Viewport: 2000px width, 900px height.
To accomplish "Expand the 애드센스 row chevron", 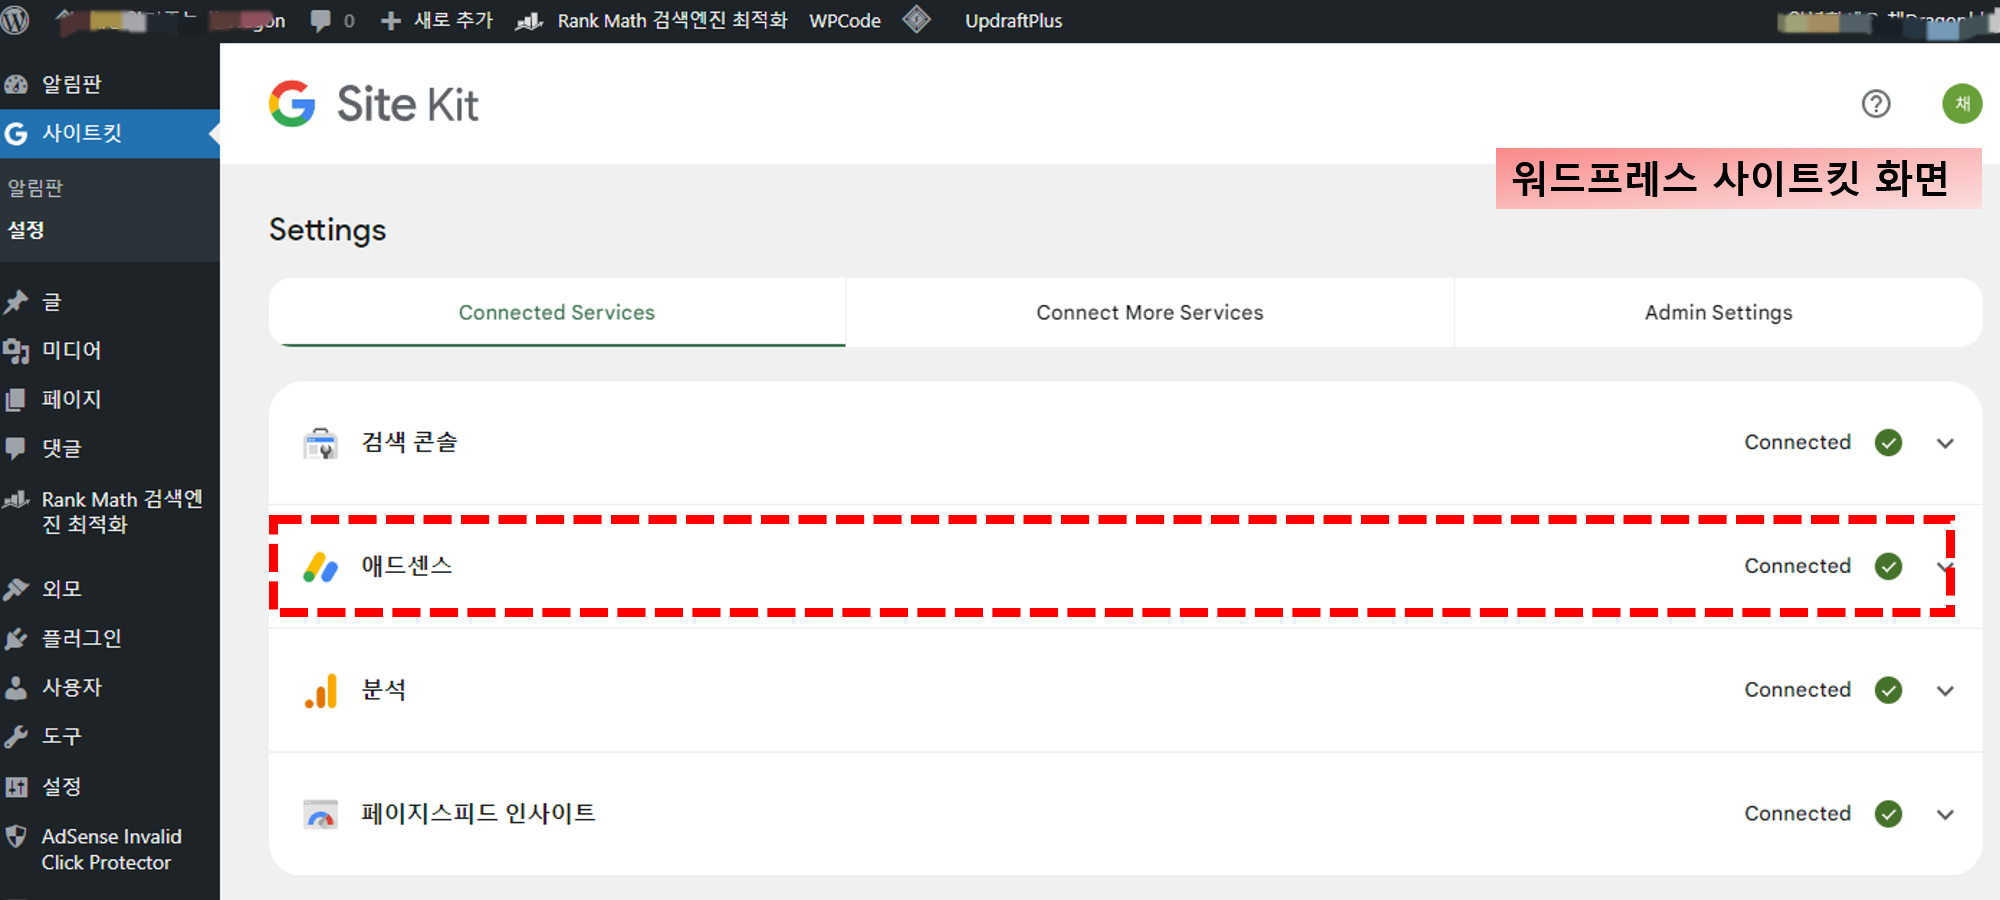I will 1945,567.
